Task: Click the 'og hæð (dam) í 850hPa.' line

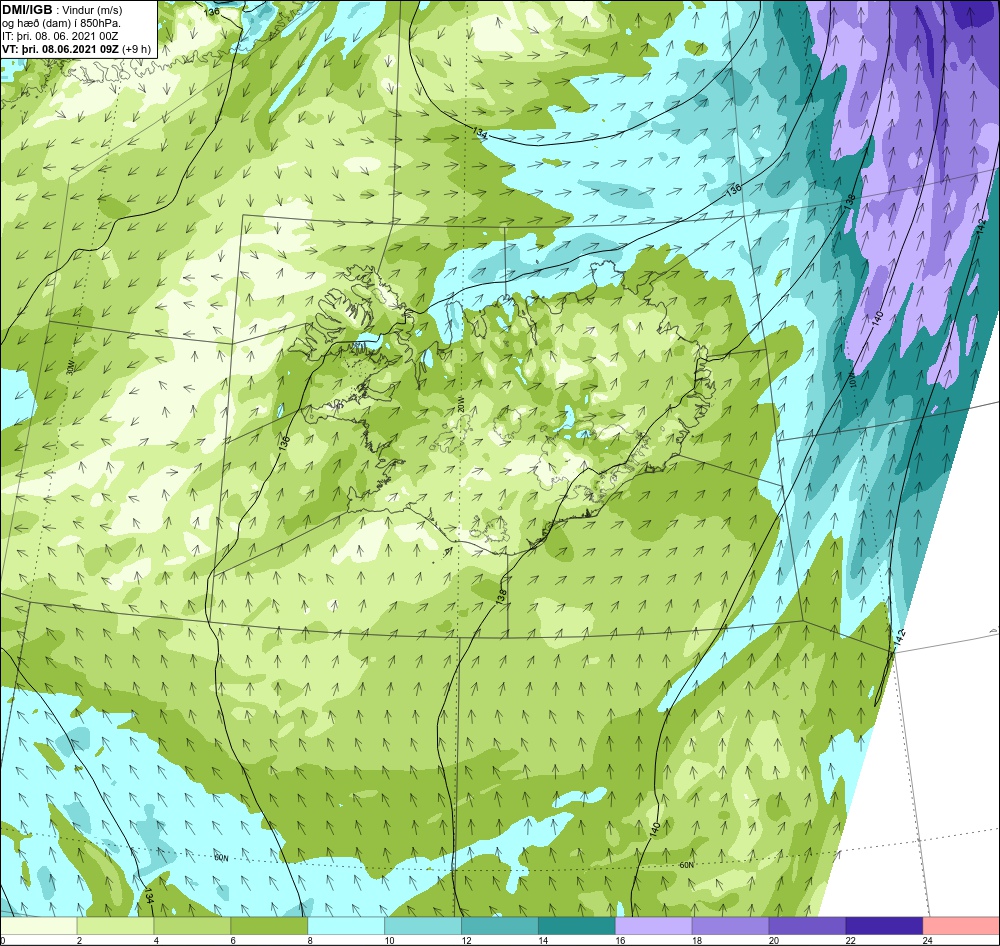Action: tap(61, 24)
